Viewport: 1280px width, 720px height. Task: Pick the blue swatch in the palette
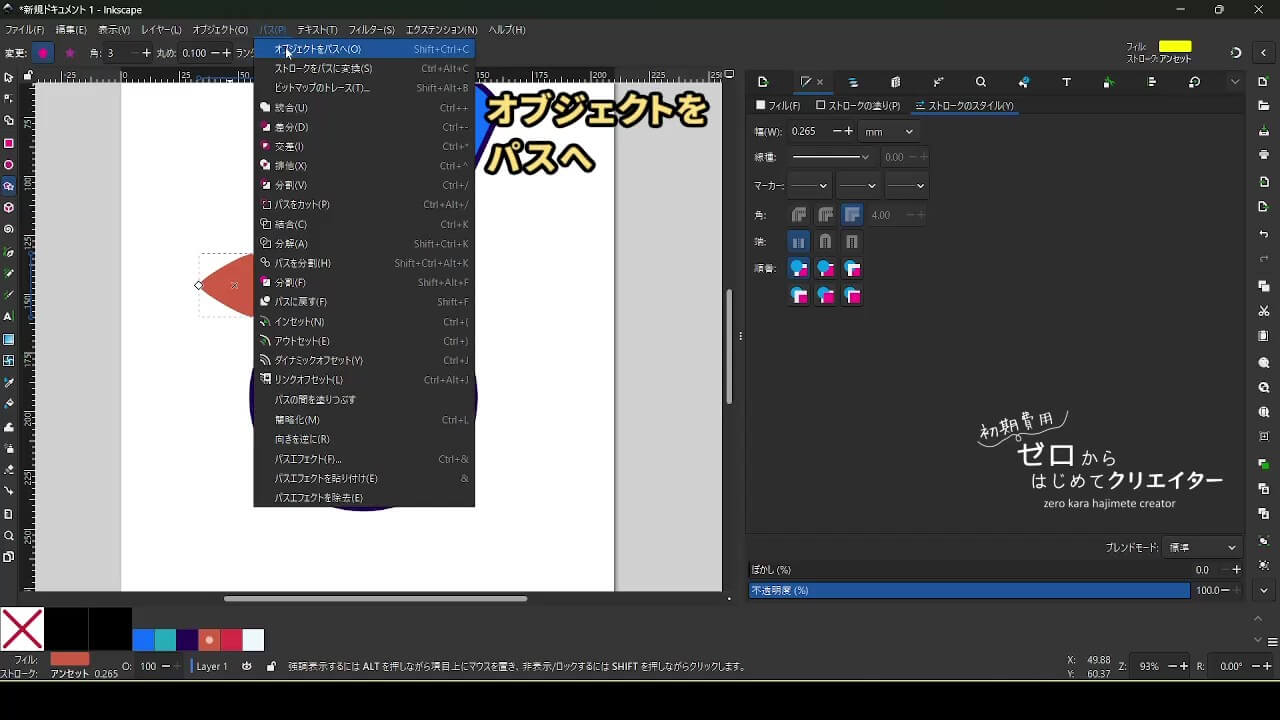[143, 640]
